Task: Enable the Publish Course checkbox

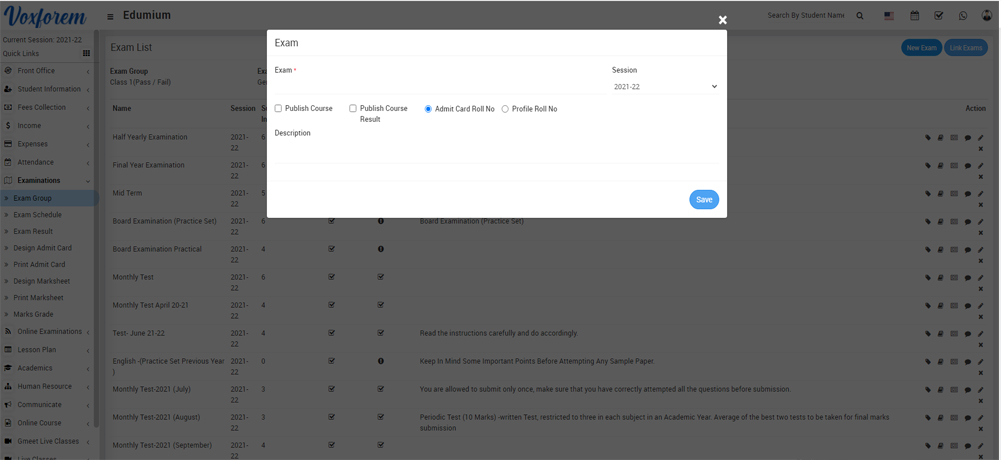Action: click(279, 108)
